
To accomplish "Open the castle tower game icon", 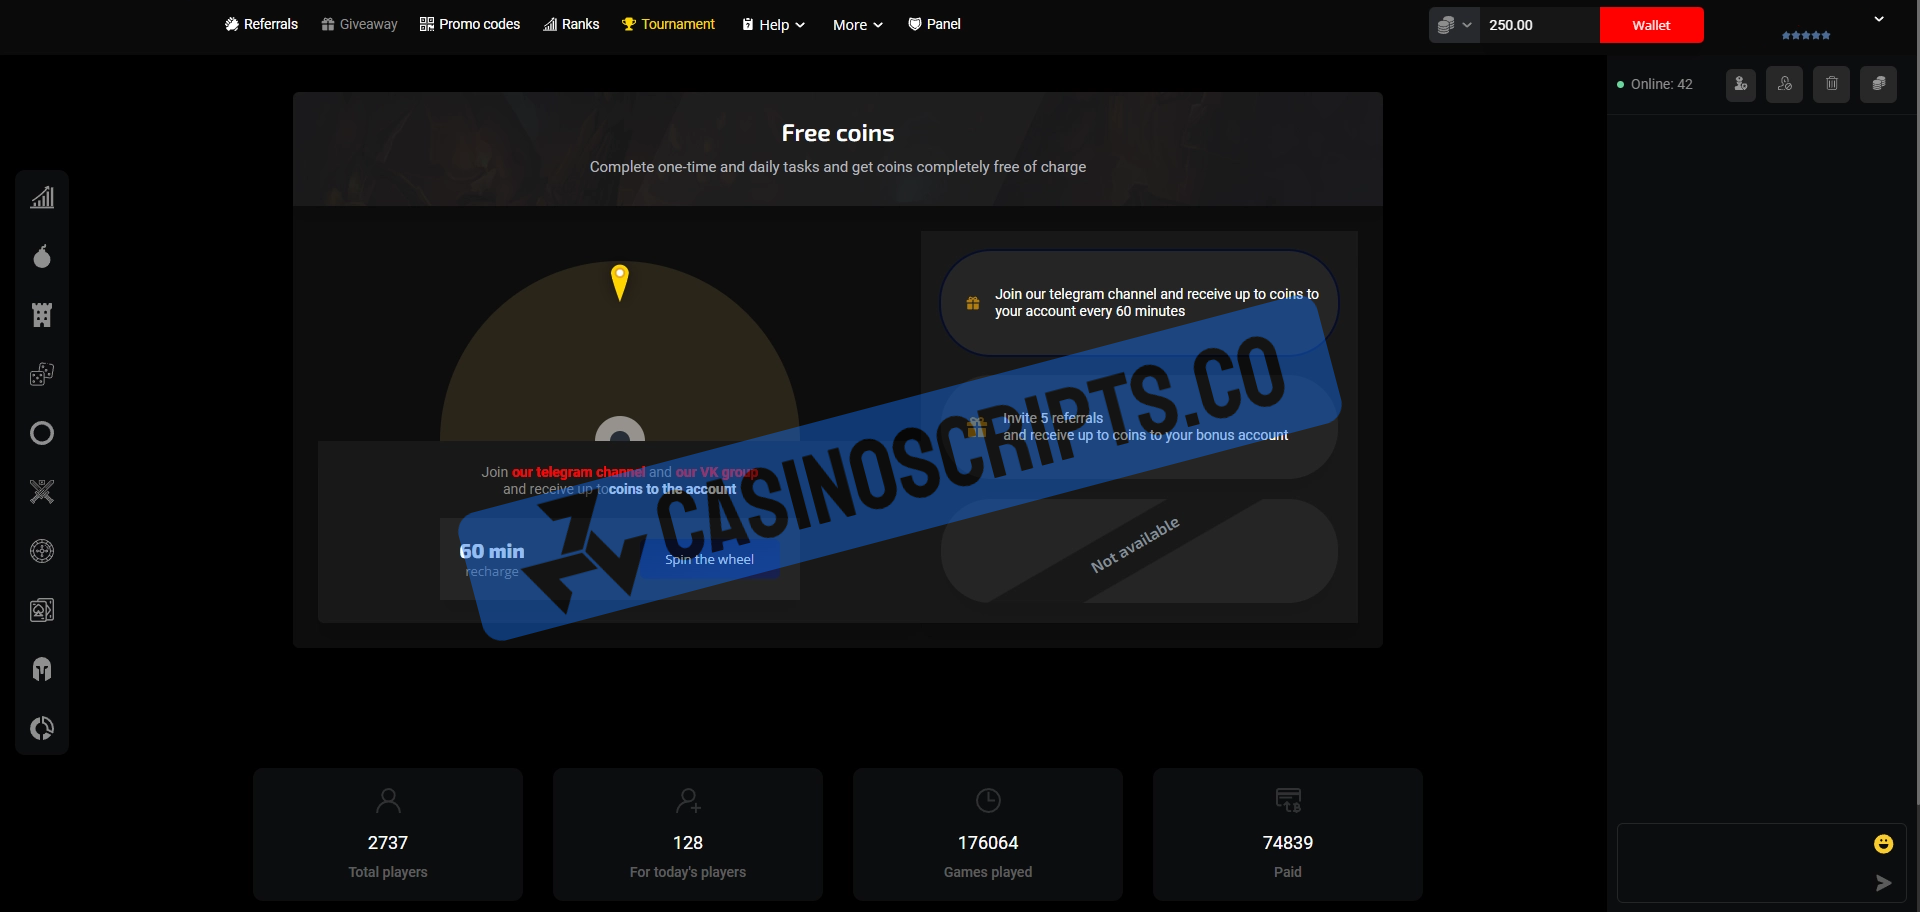I will click(42, 316).
